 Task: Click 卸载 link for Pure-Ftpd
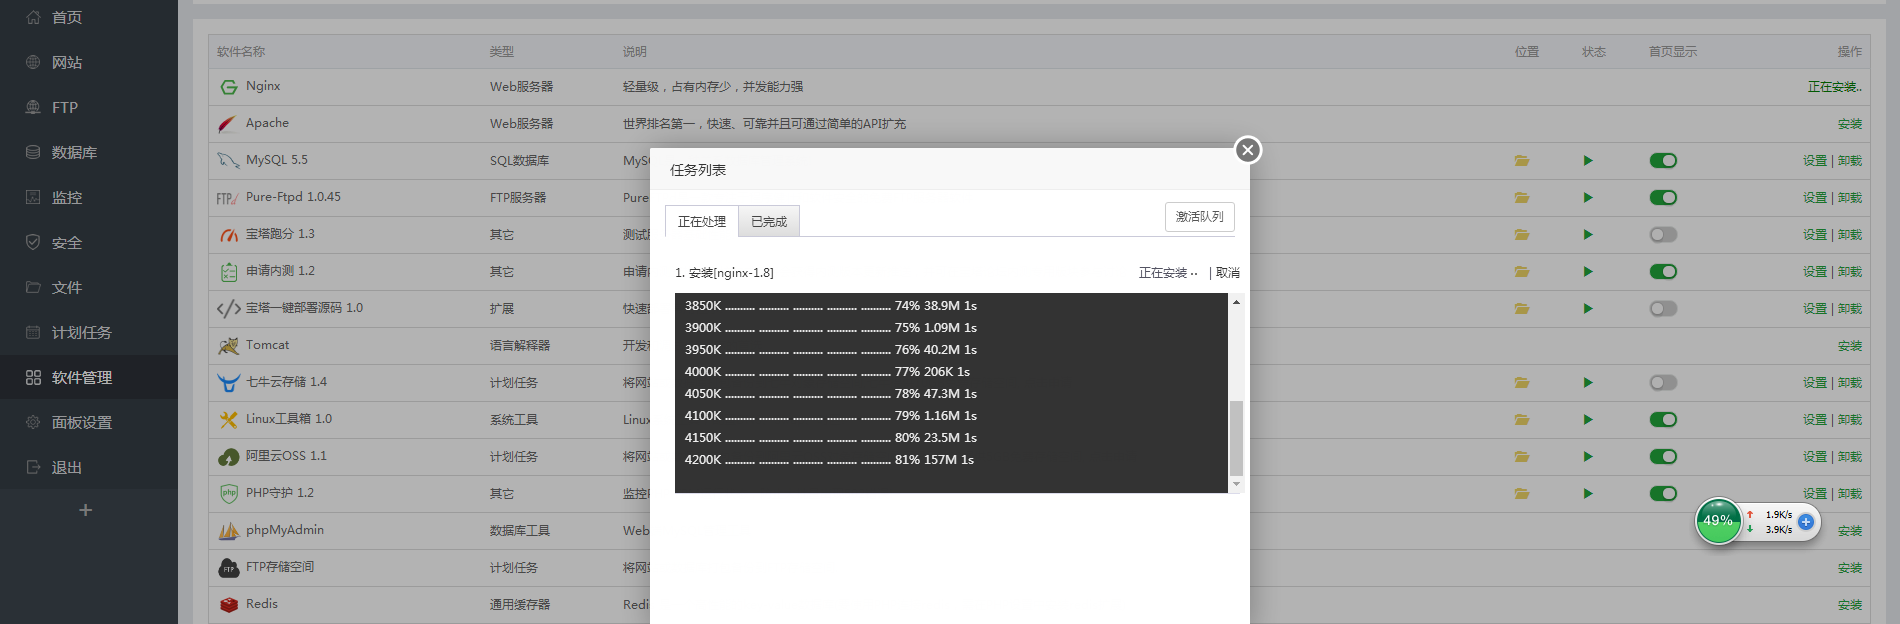point(1850,198)
